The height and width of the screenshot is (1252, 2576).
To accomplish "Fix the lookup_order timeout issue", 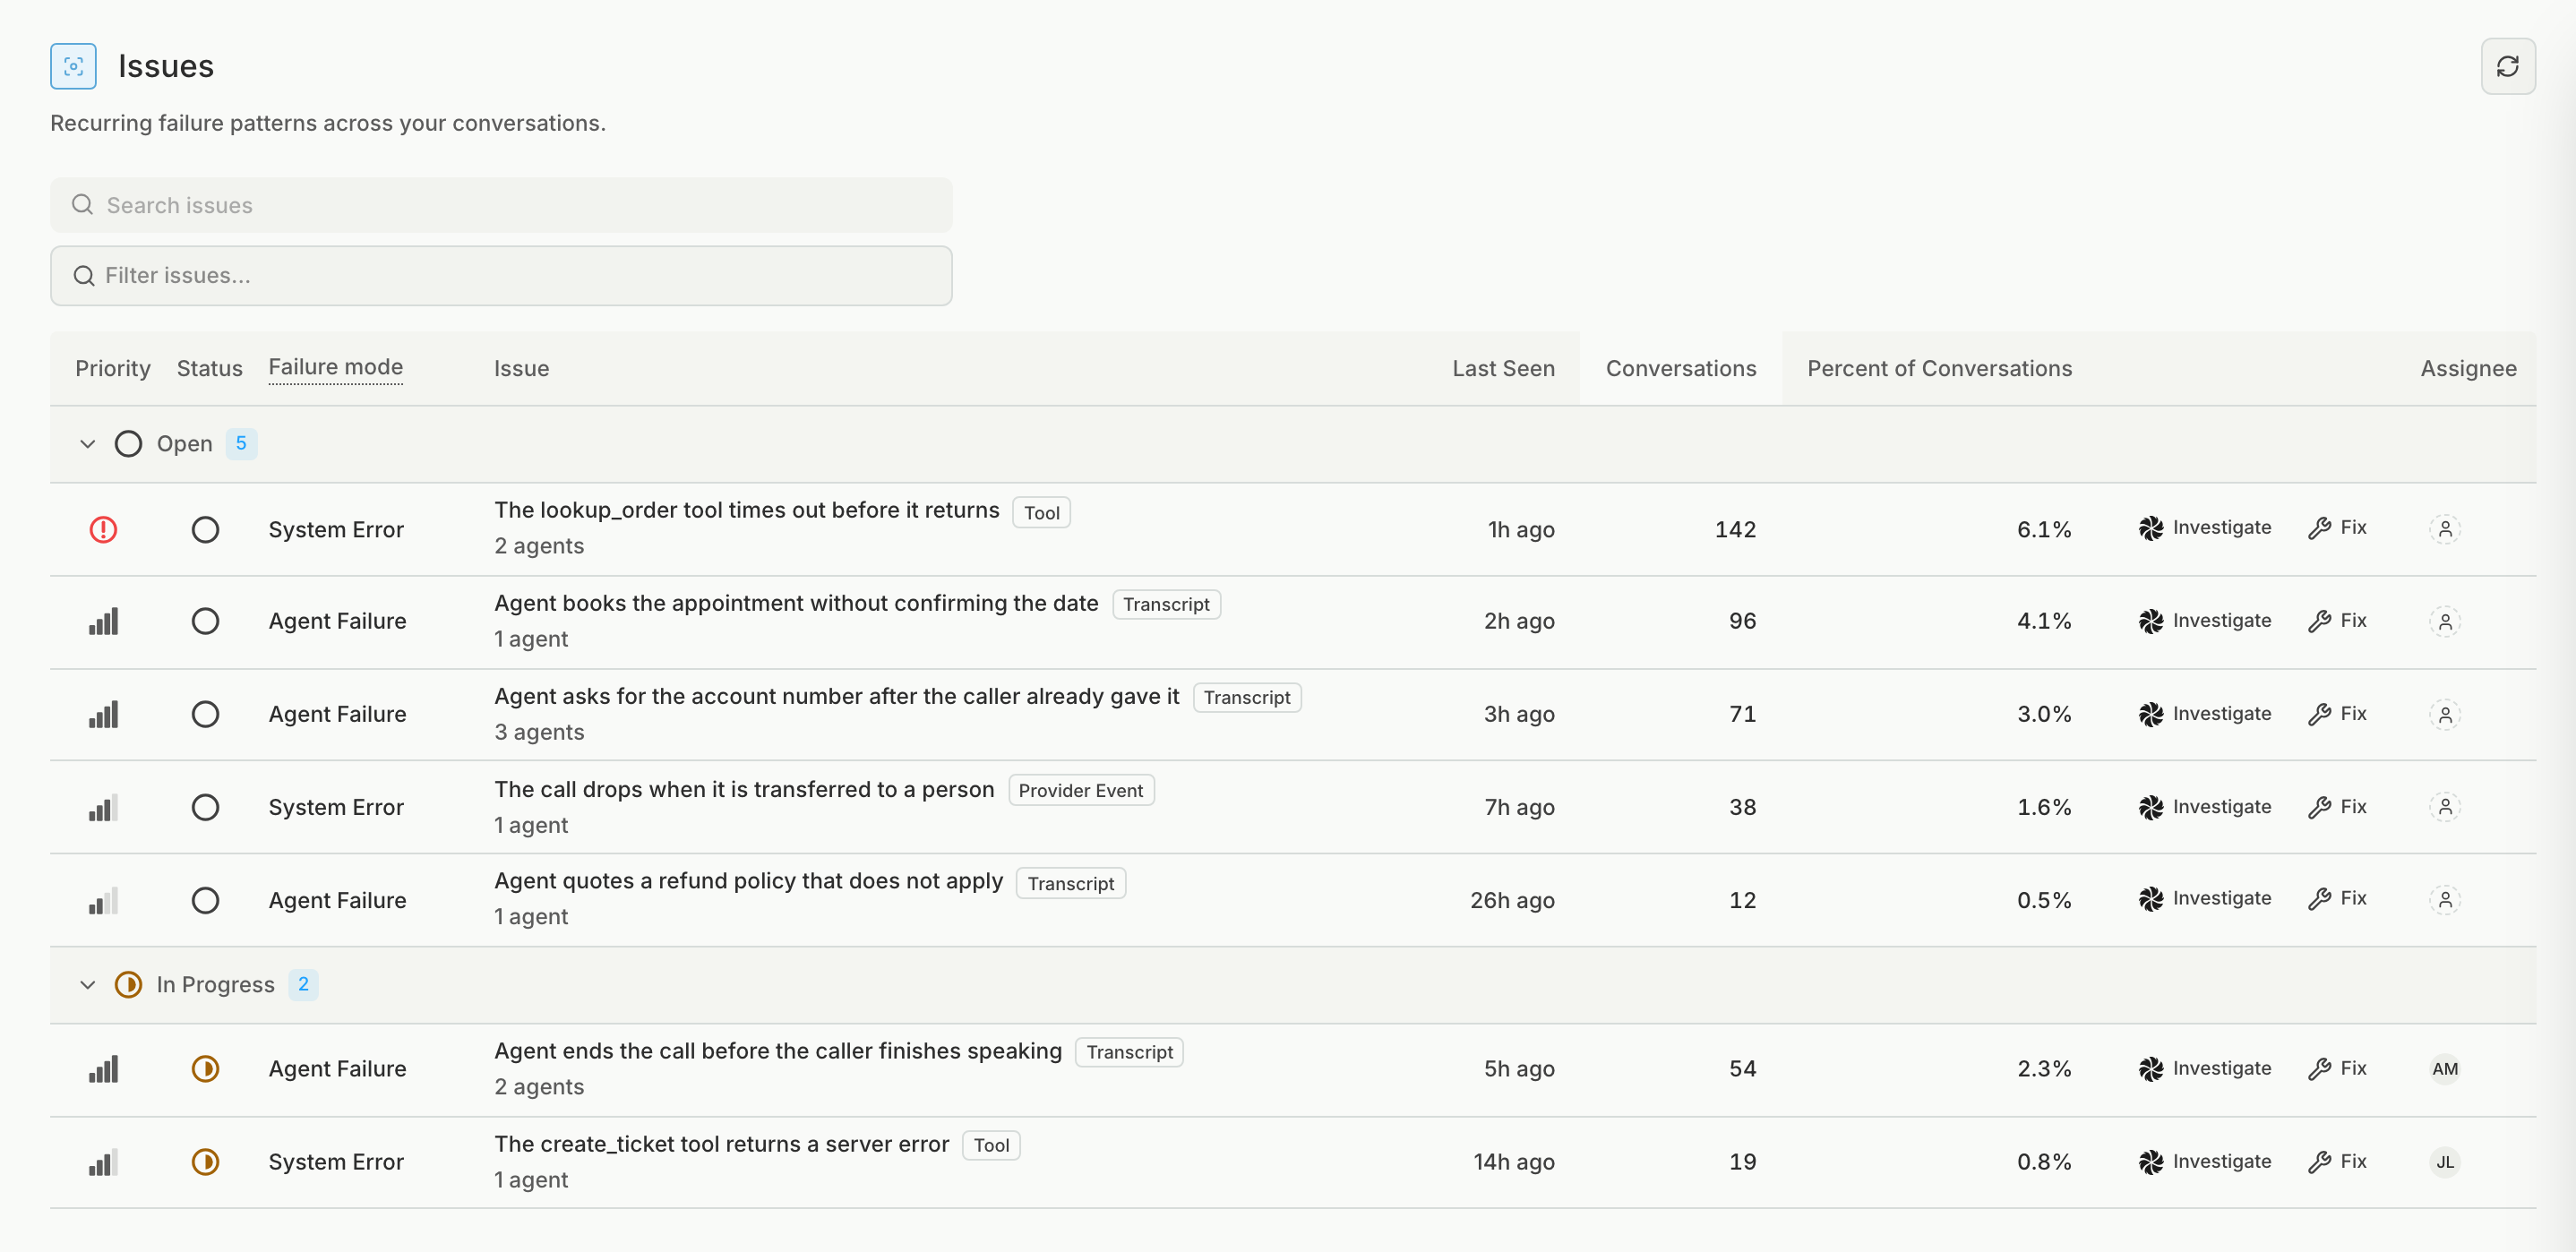I will pyautogui.click(x=2337, y=528).
